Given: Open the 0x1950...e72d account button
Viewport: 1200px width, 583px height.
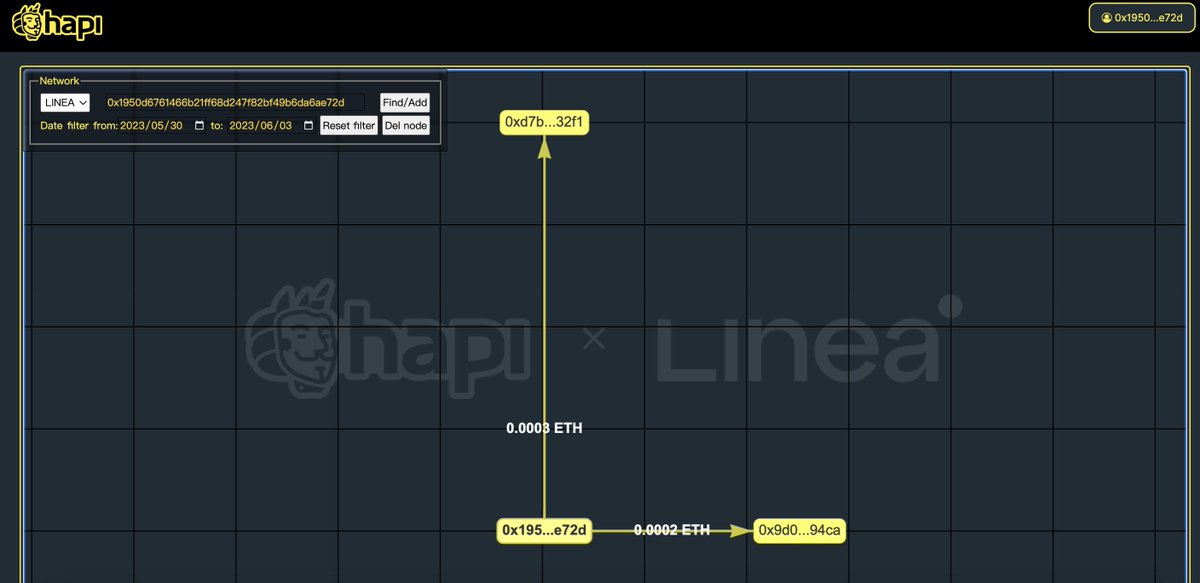Looking at the screenshot, I should coord(1141,18).
